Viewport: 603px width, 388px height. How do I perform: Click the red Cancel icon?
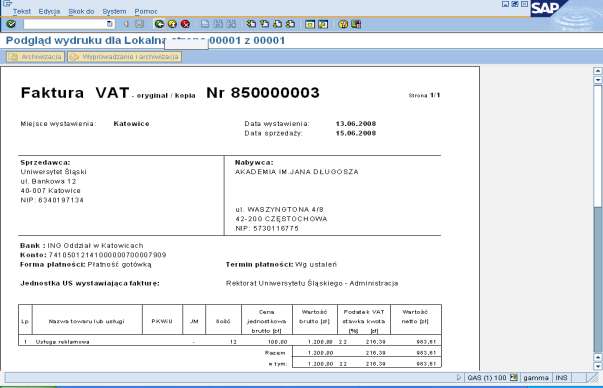coord(185,24)
